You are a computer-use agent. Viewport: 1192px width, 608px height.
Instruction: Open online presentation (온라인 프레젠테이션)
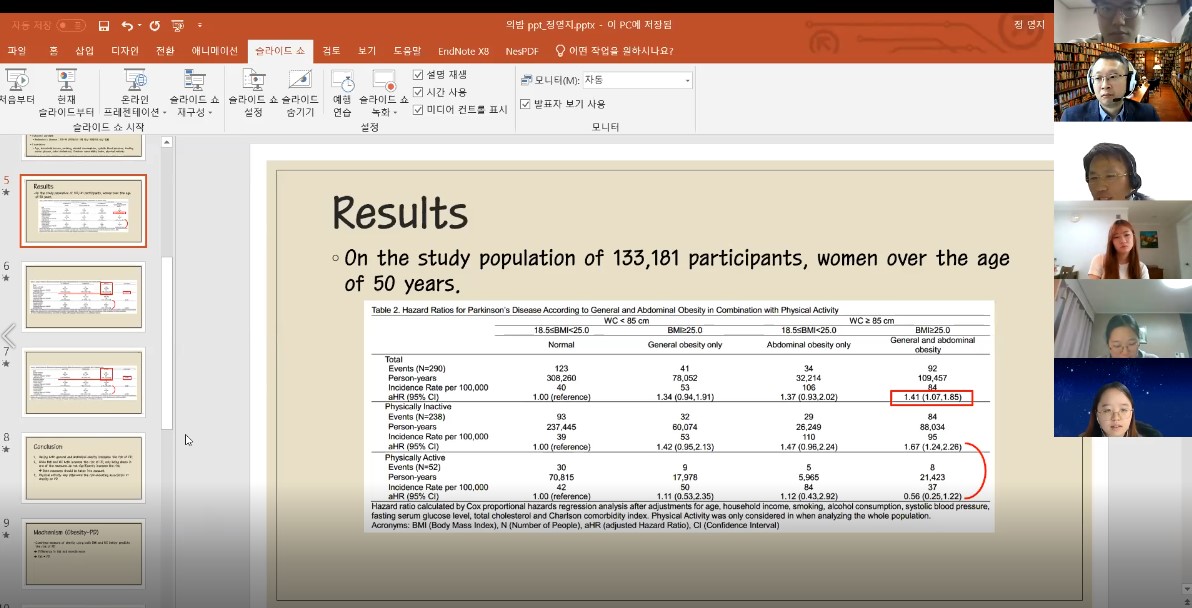[x=135, y=93]
